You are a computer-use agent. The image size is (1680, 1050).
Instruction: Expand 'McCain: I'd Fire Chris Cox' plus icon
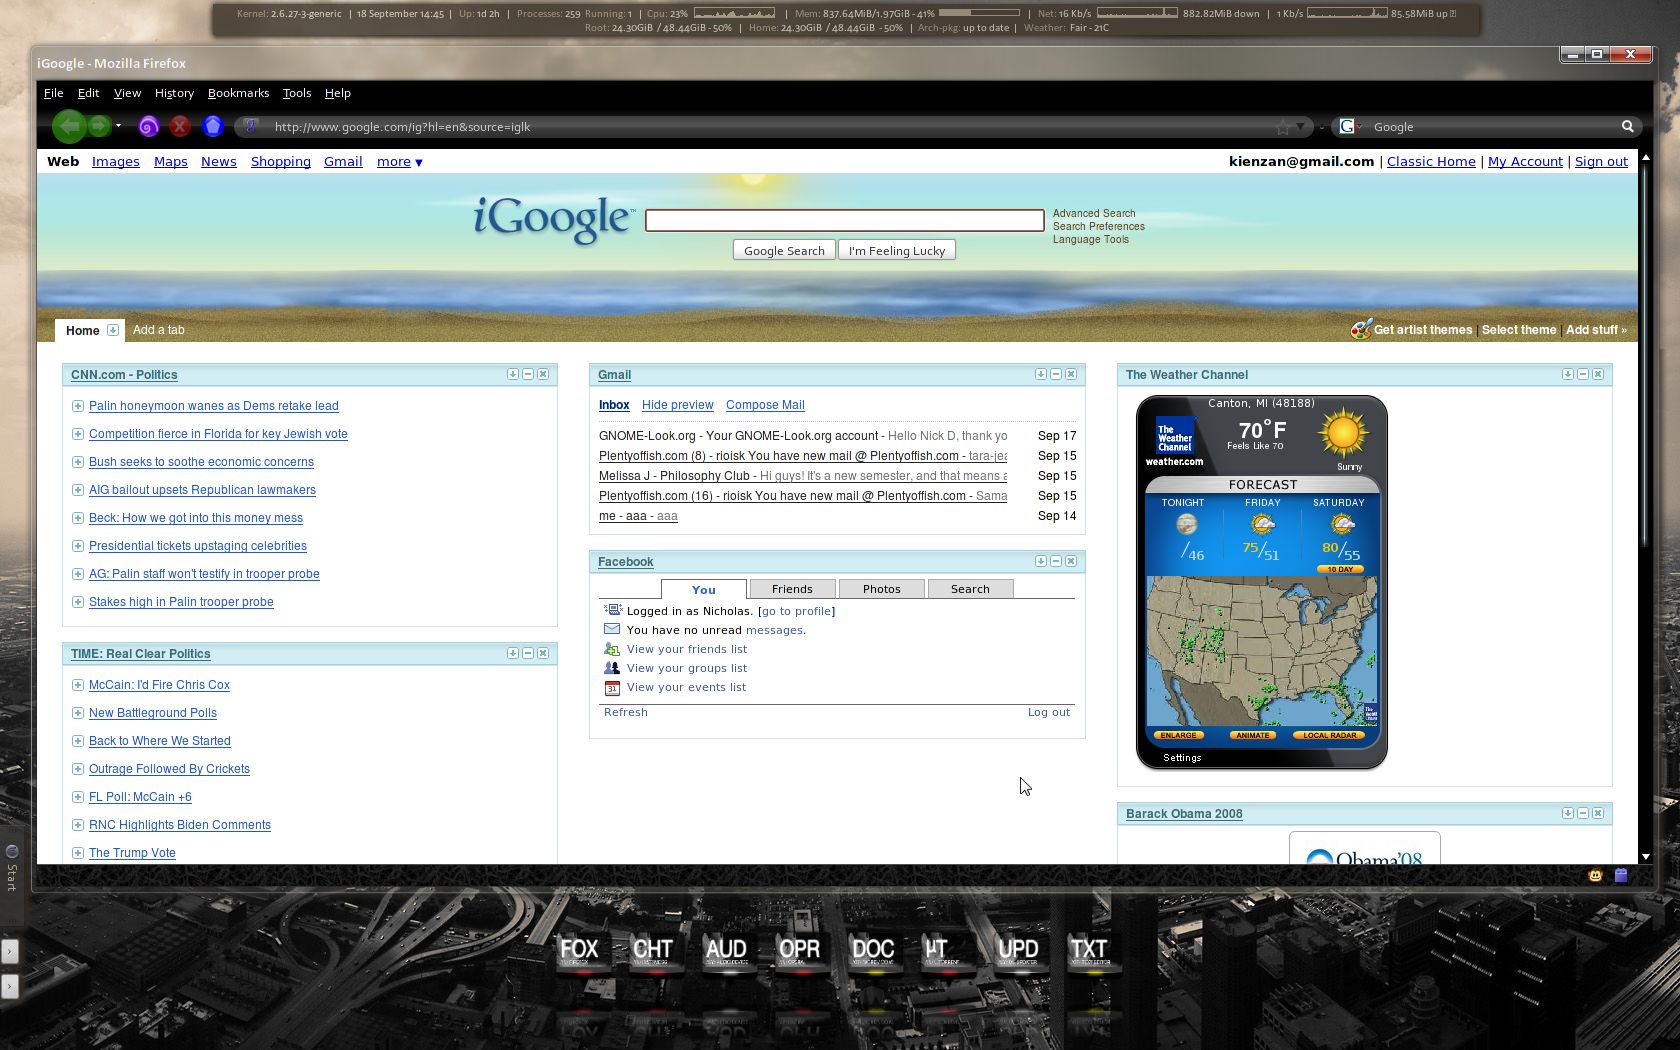tap(78, 685)
